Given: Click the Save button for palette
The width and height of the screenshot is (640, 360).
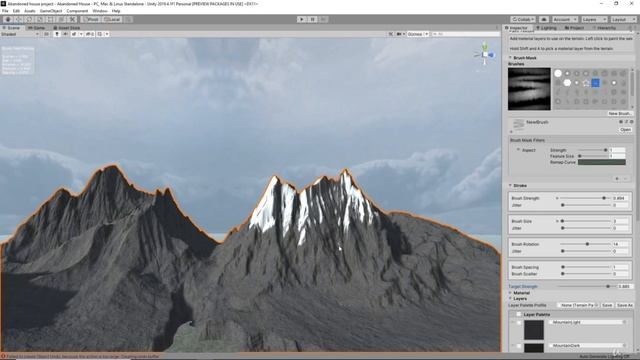Looking at the screenshot, I should tap(607, 305).
